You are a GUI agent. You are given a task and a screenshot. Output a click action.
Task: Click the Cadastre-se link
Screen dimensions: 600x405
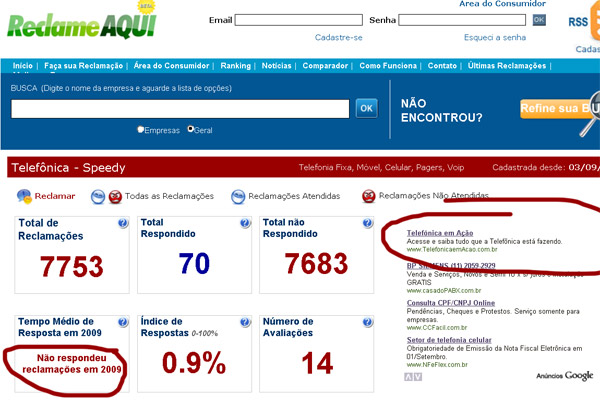coord(339,38)
